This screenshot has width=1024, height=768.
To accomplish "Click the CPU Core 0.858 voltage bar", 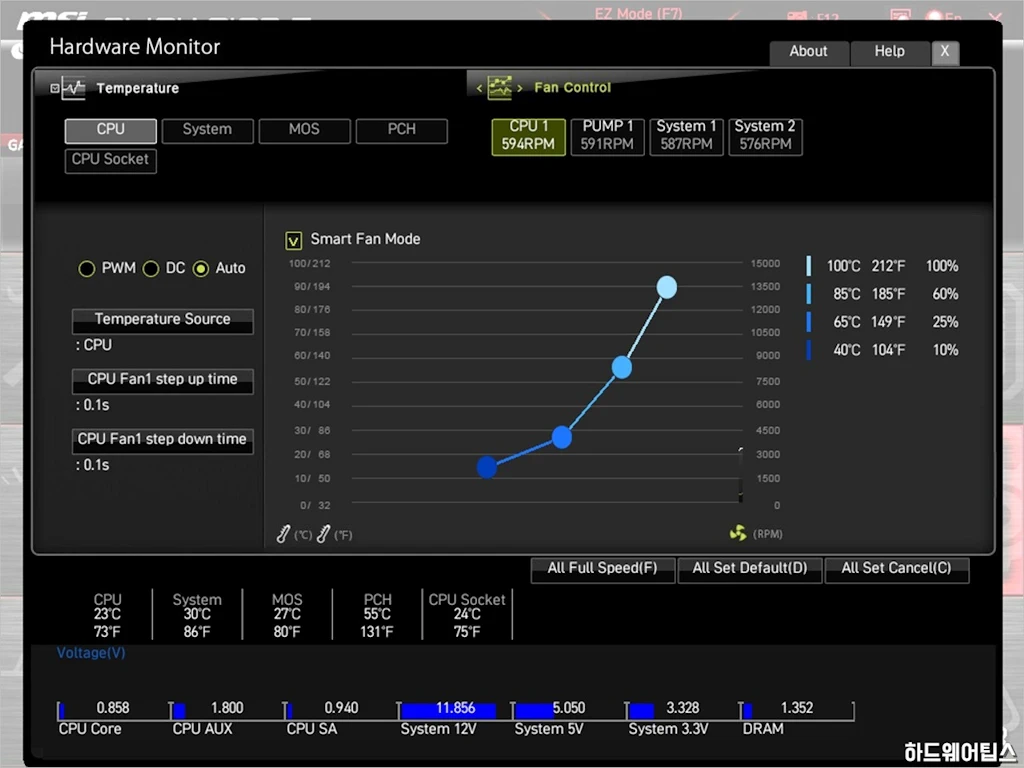I will coord(114,710).
